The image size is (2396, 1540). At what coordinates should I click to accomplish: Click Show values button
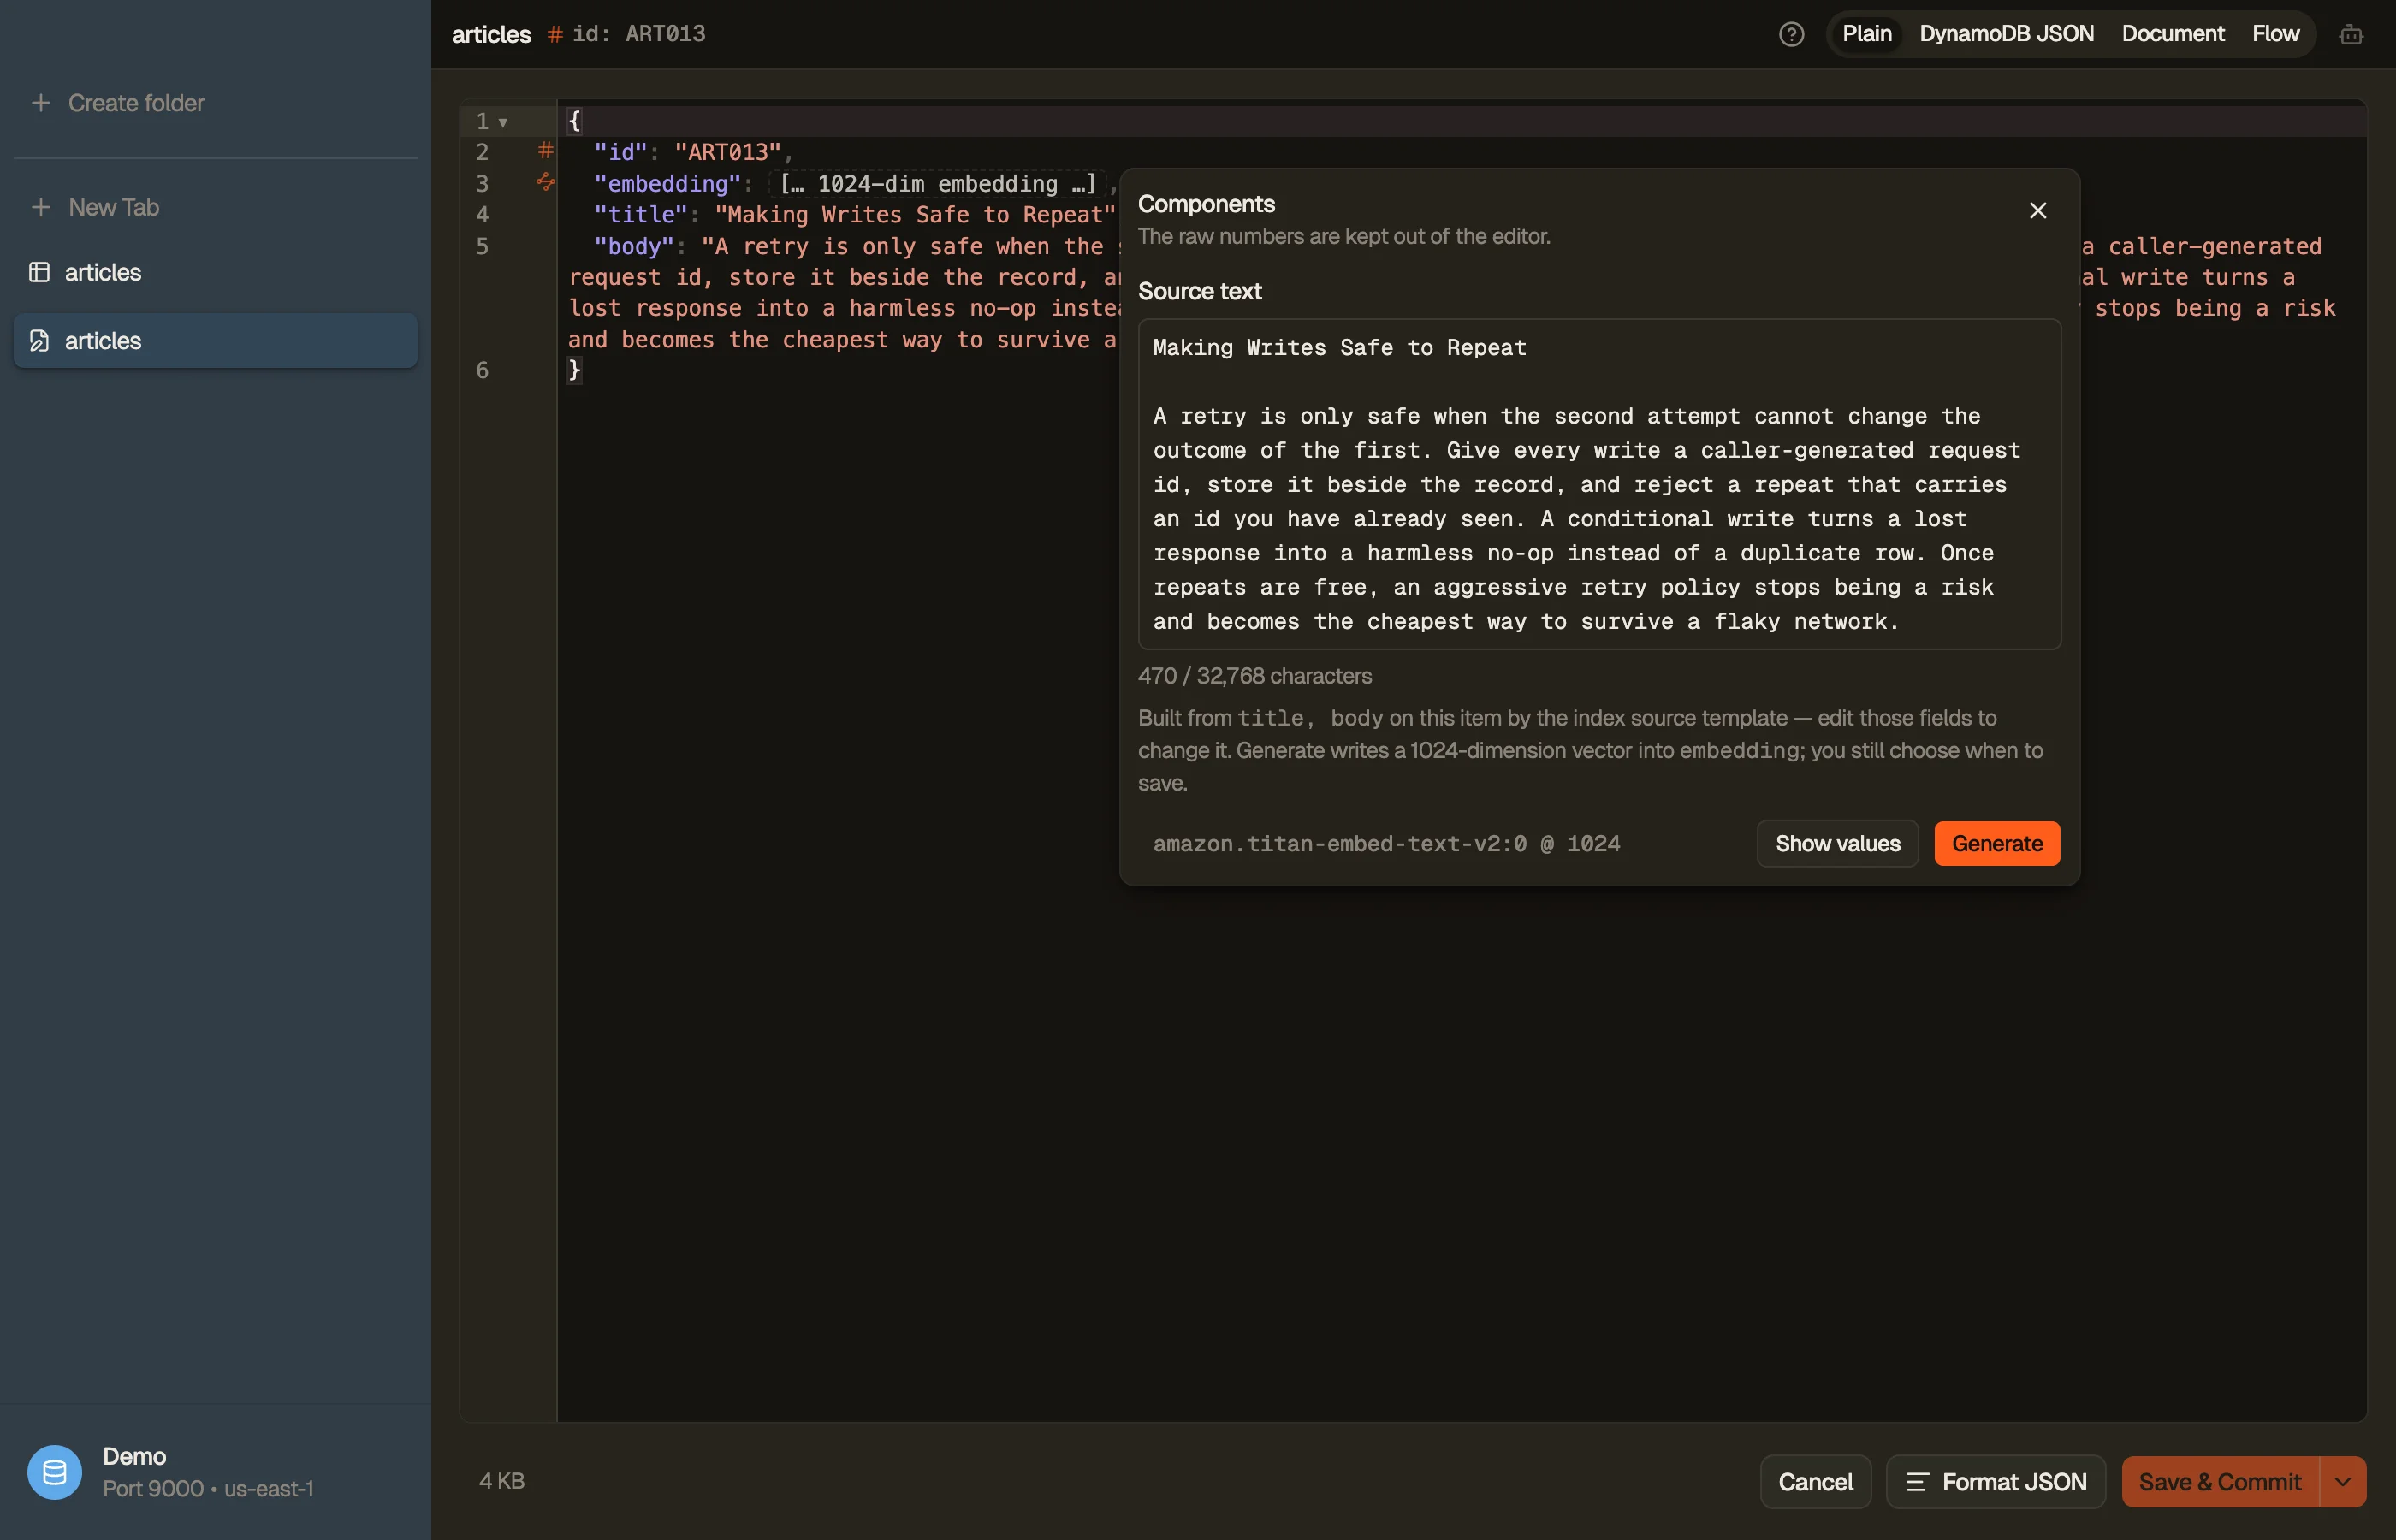pyautogui.click(x=1837, y=843)
